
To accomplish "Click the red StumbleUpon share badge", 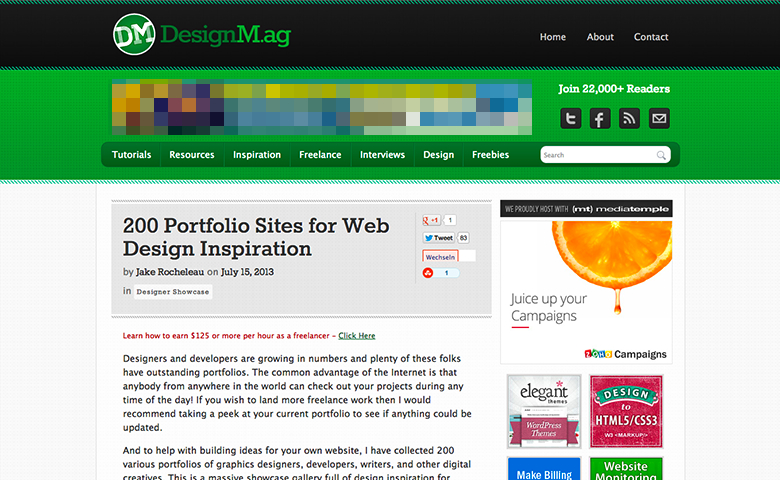I will [430, 272].
